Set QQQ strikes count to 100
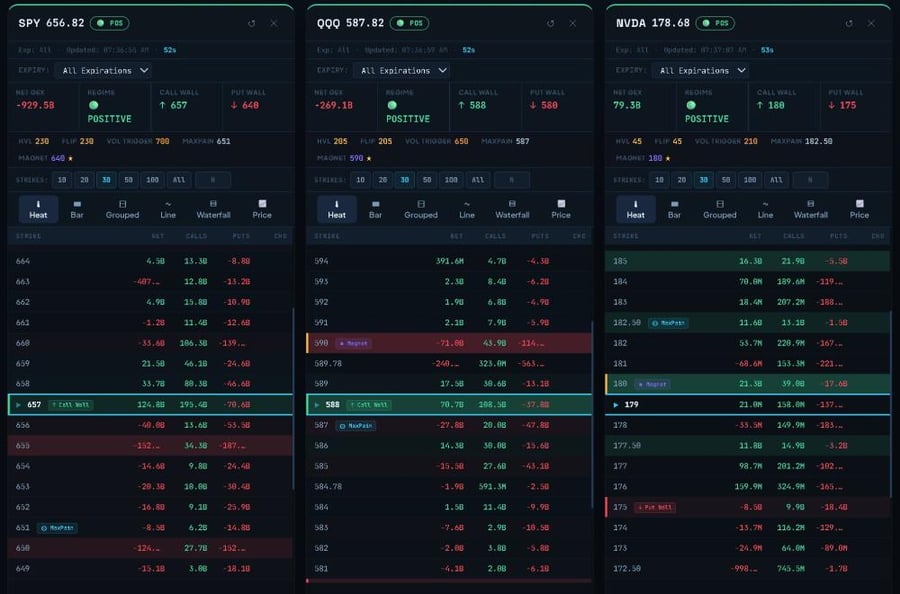 (x=451, y=180)
